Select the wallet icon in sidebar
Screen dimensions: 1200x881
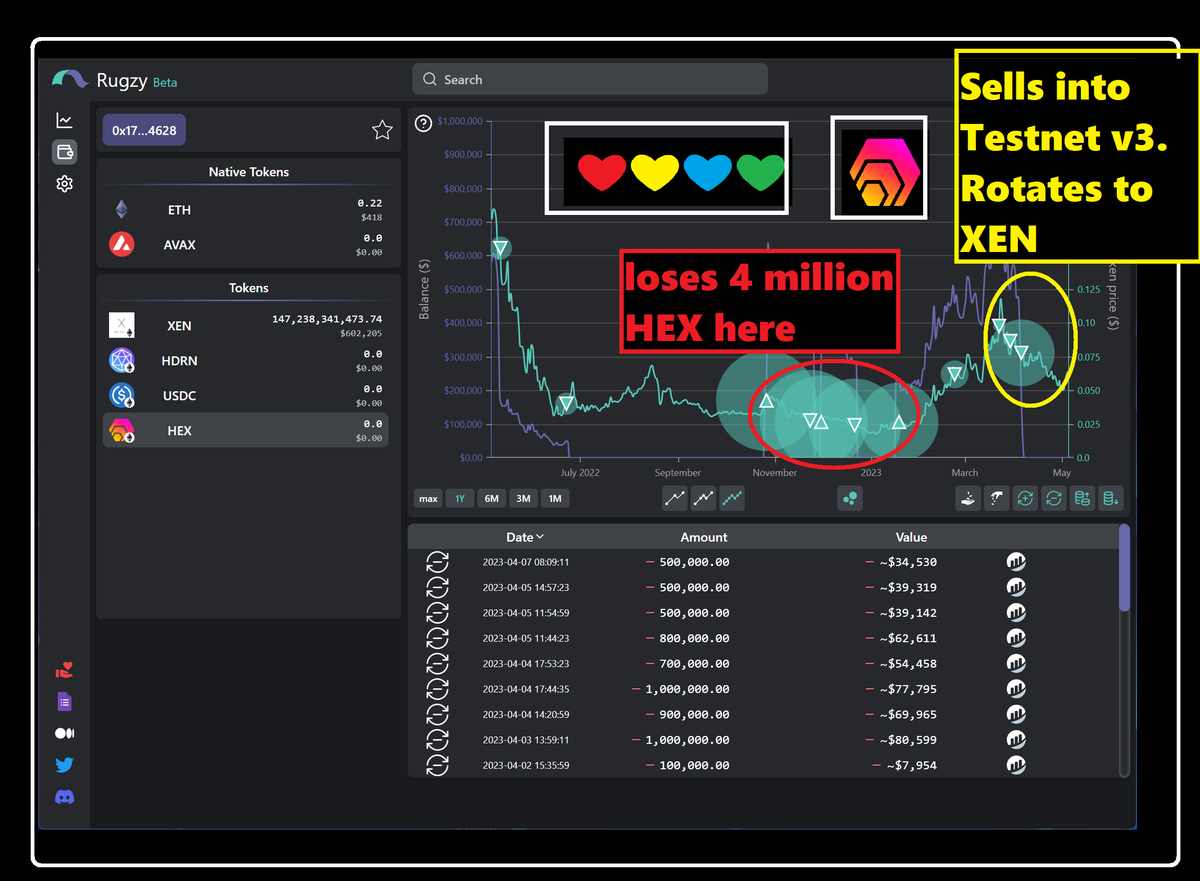[64, 152]
